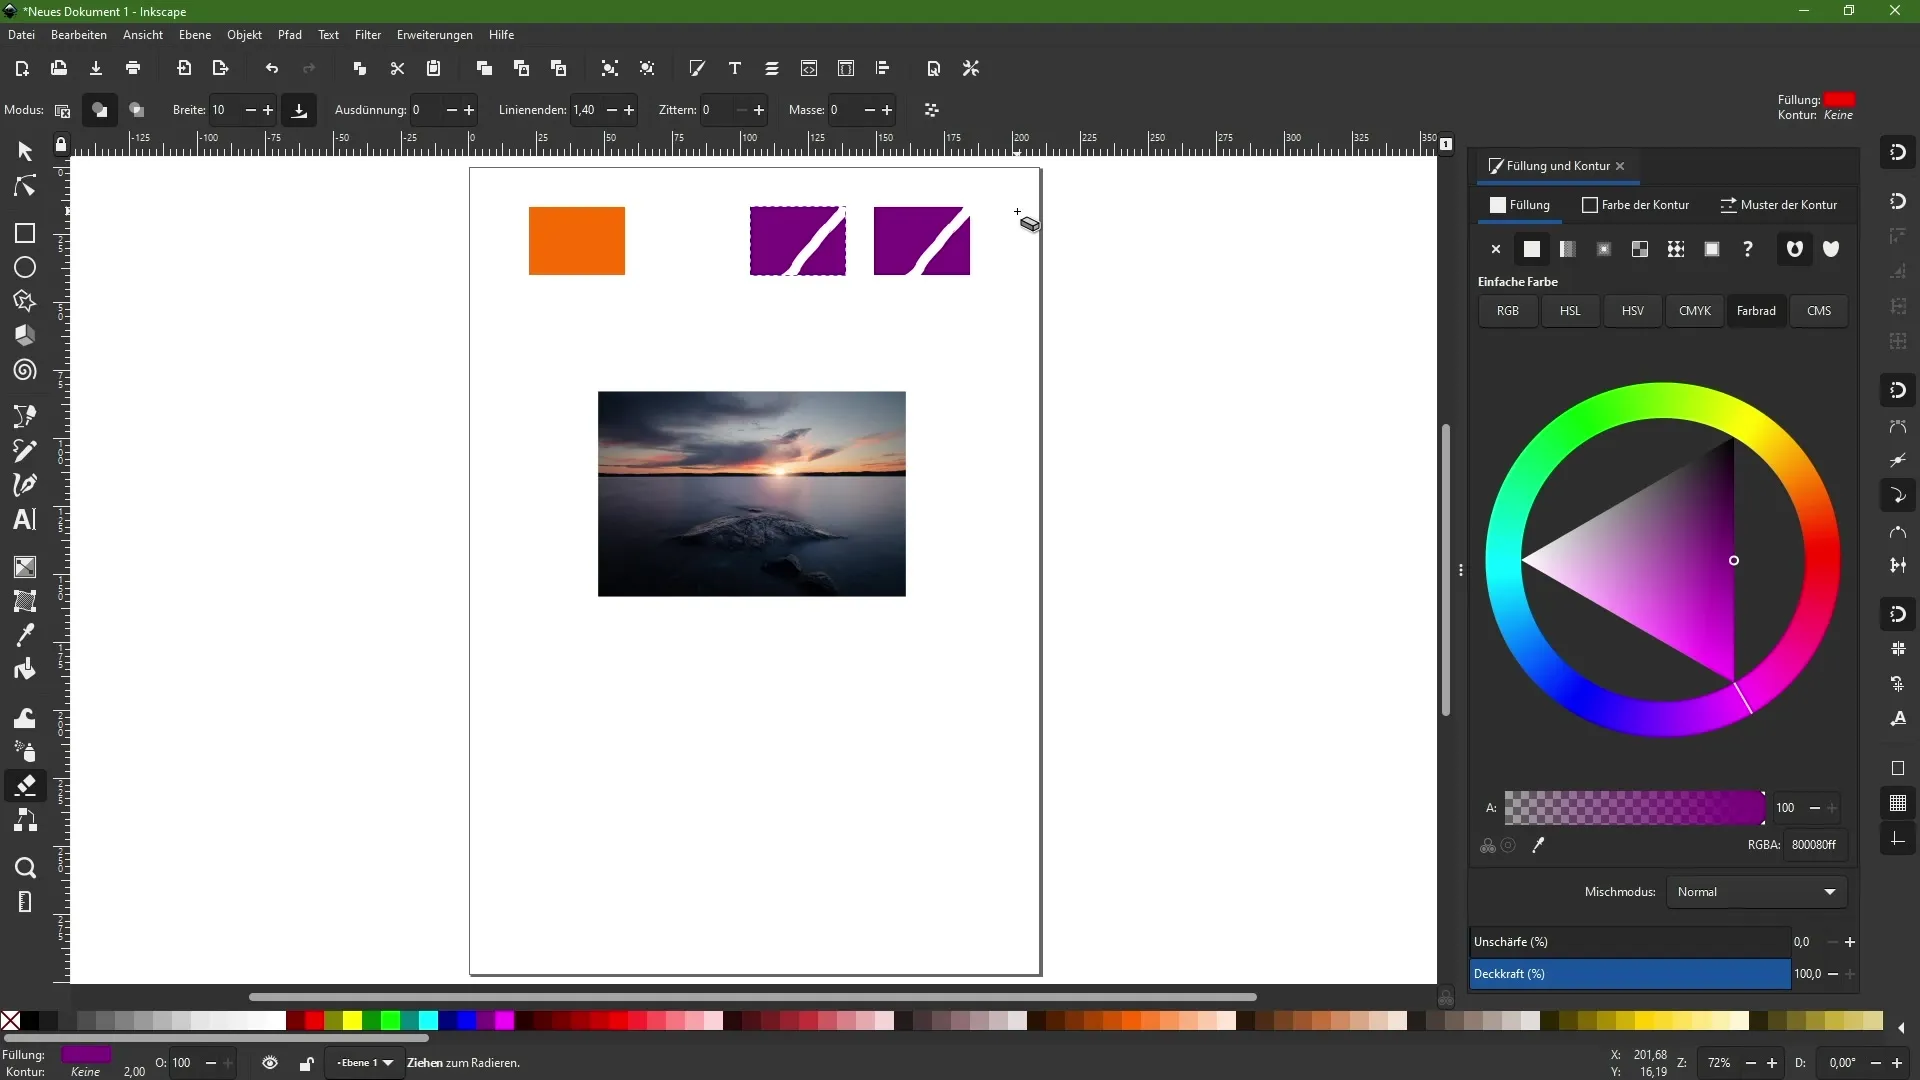Image resolution: width=1920 pixels, height=1080 pixels.
Task: Switch to Muster der Kontur tab
Action: pos(1779,205)
